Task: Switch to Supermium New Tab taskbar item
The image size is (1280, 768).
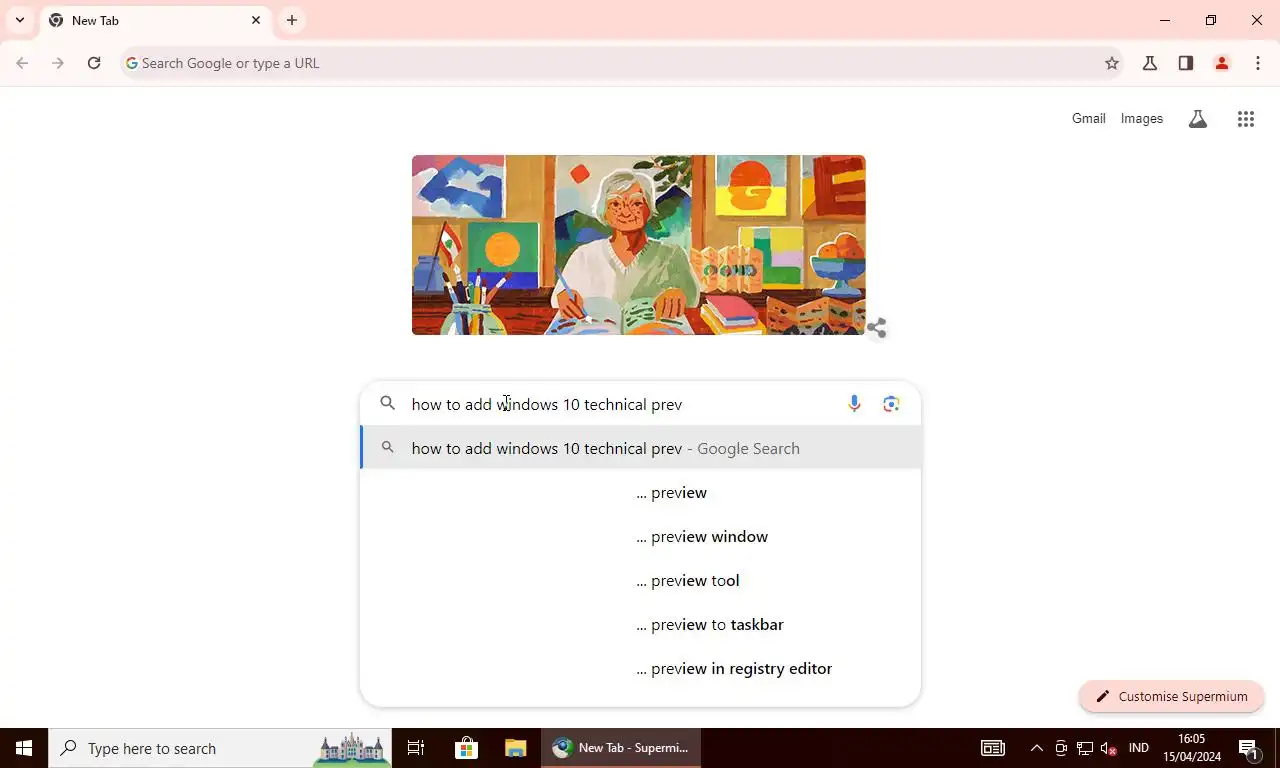Action: click(x=622, y=748)
